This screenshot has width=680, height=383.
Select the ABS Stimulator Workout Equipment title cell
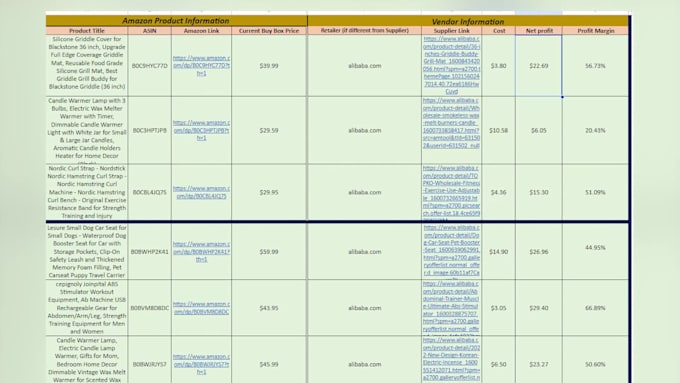(87, 308)
